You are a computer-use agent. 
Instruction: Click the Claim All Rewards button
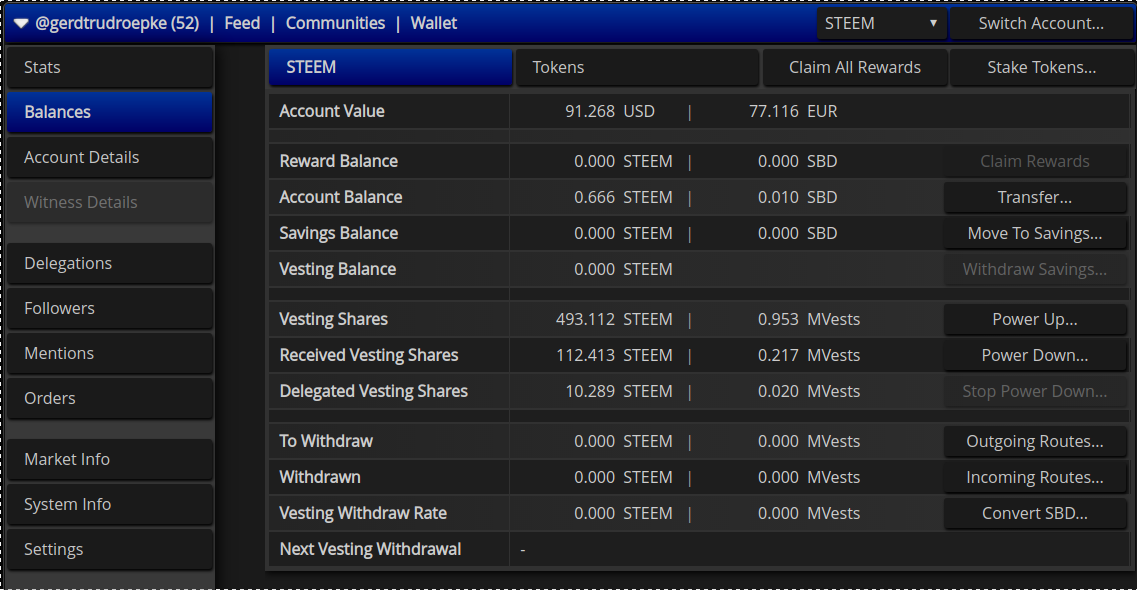[x=855, y=67]
